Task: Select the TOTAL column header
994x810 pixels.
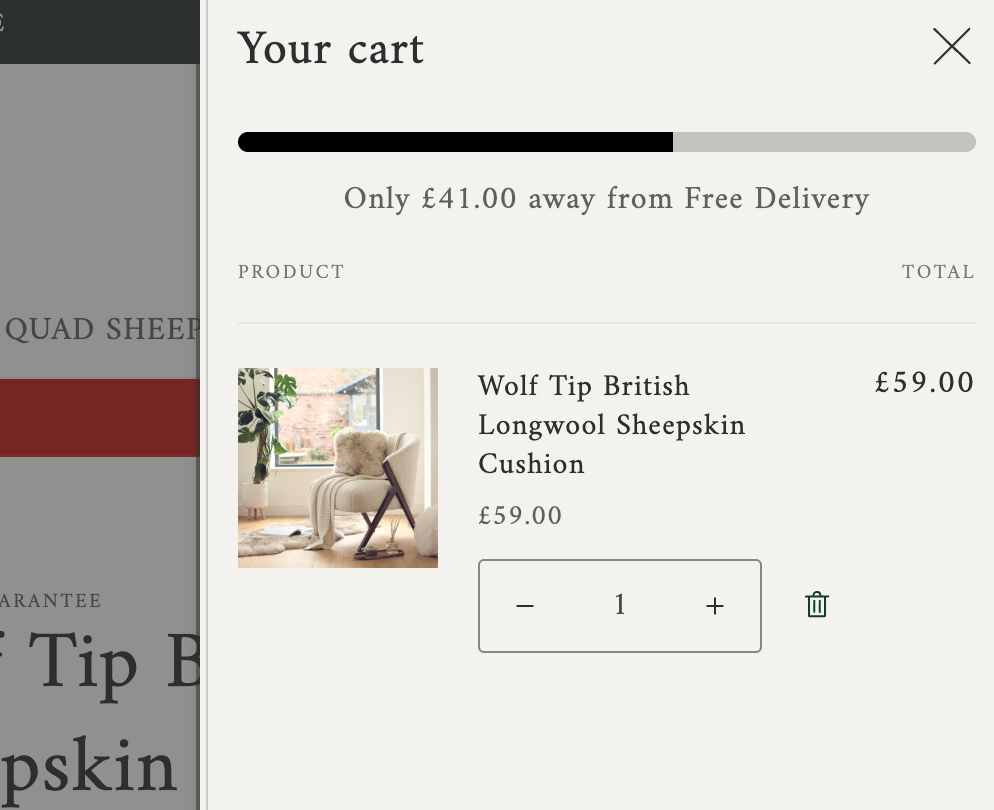Action: [x=937, y=272]
